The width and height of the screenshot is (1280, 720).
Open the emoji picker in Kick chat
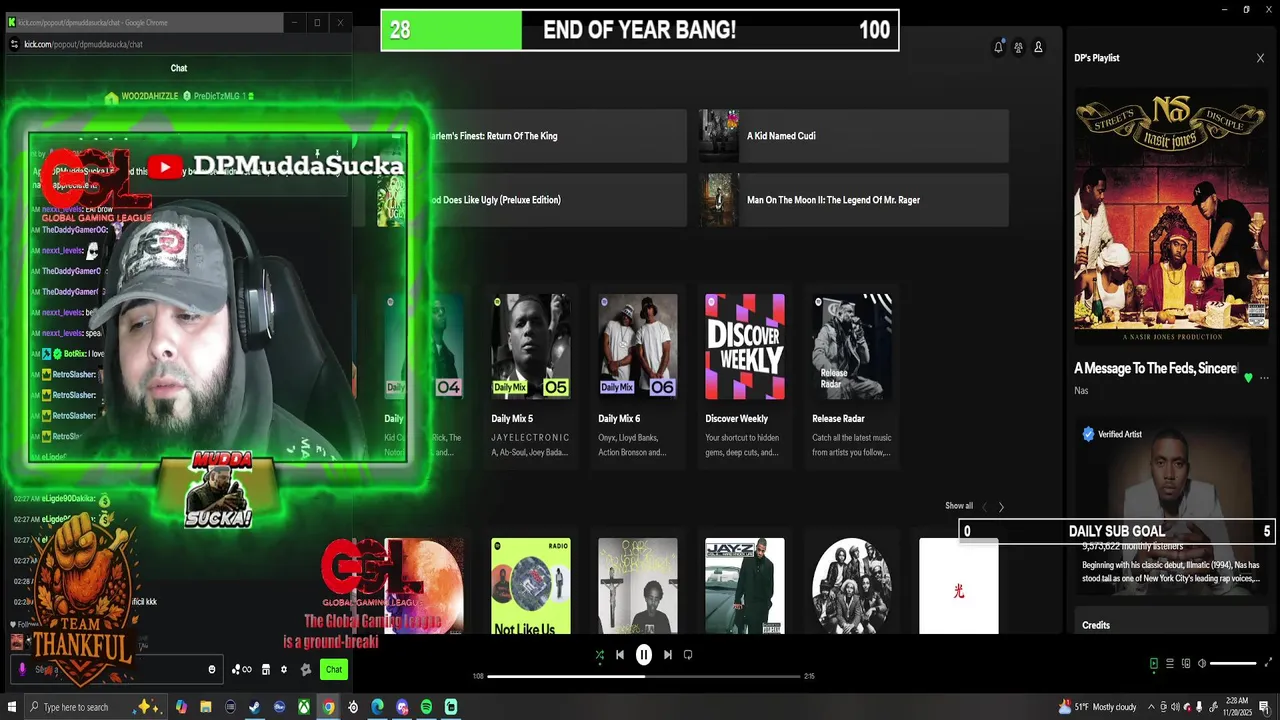(212, 670)
